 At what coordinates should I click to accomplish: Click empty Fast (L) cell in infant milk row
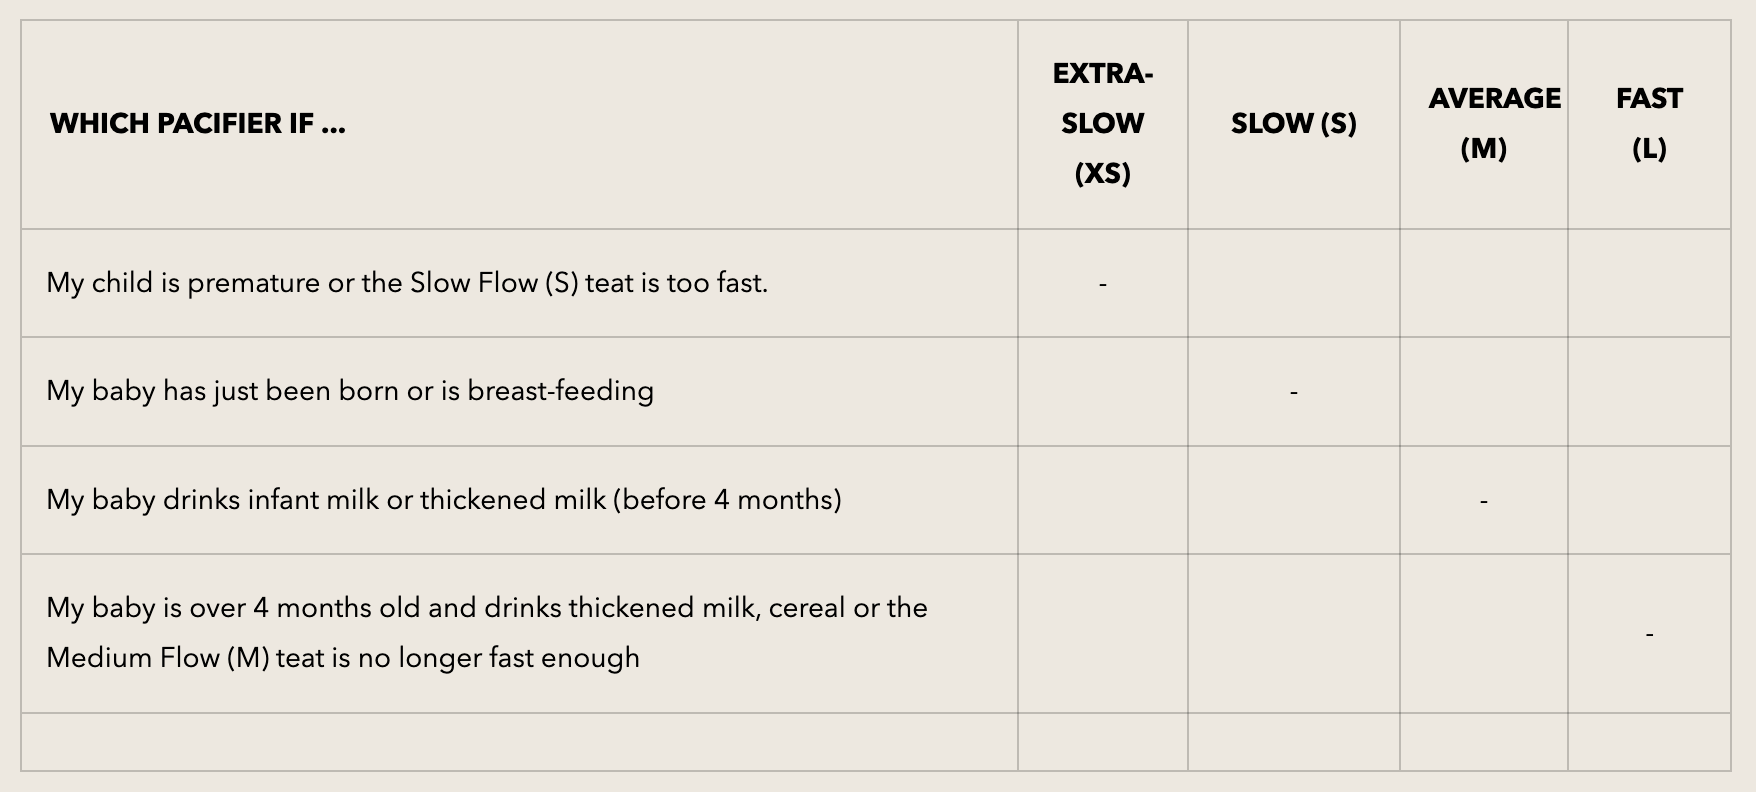click(1649, 499)
